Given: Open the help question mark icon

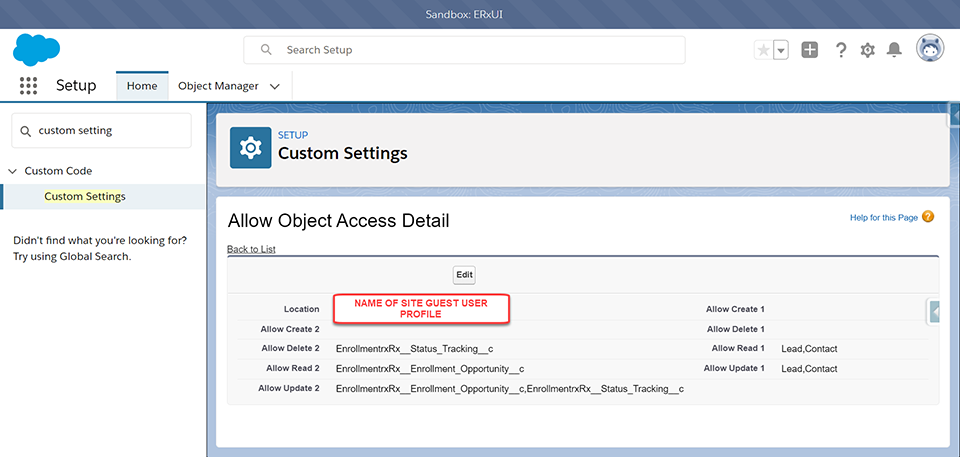Looking at the screenshot, I should (x=841, y=50).
